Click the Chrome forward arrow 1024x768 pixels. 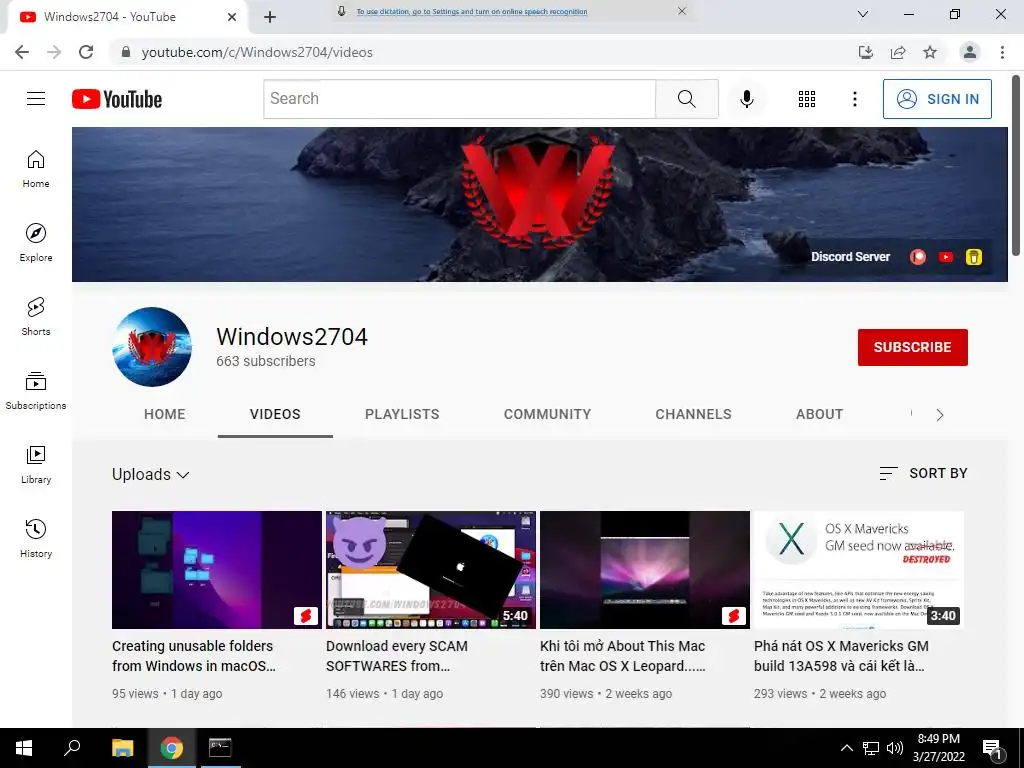coord(54,52)
